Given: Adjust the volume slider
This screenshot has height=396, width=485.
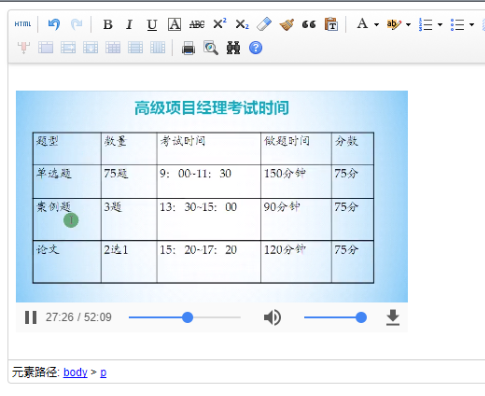Looking at the screenshot, I should coord(335,317).
